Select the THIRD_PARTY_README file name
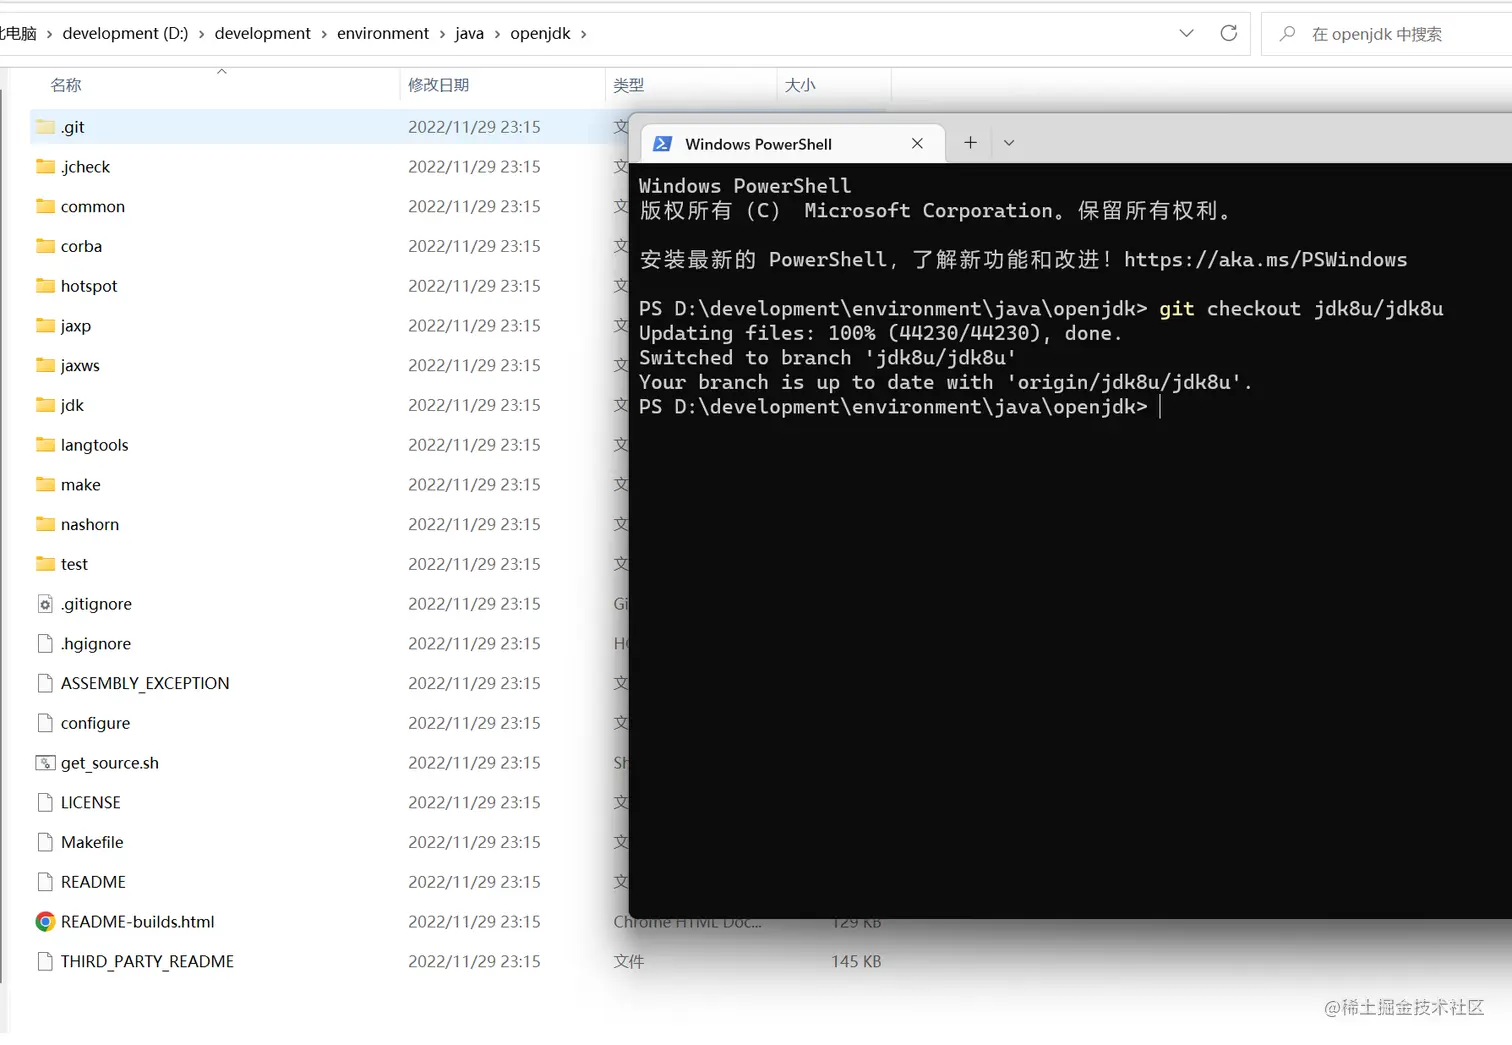 [147, 961]
